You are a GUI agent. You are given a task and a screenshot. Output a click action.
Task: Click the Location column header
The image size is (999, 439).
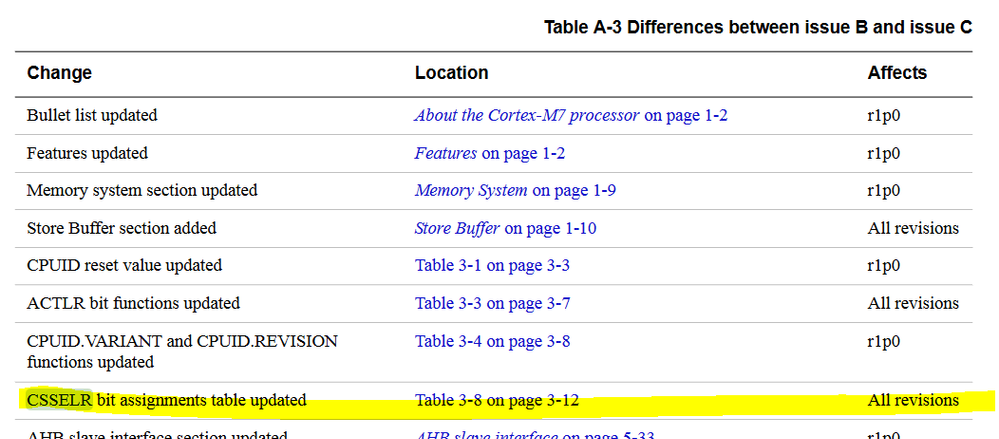(x=451, y=73)
